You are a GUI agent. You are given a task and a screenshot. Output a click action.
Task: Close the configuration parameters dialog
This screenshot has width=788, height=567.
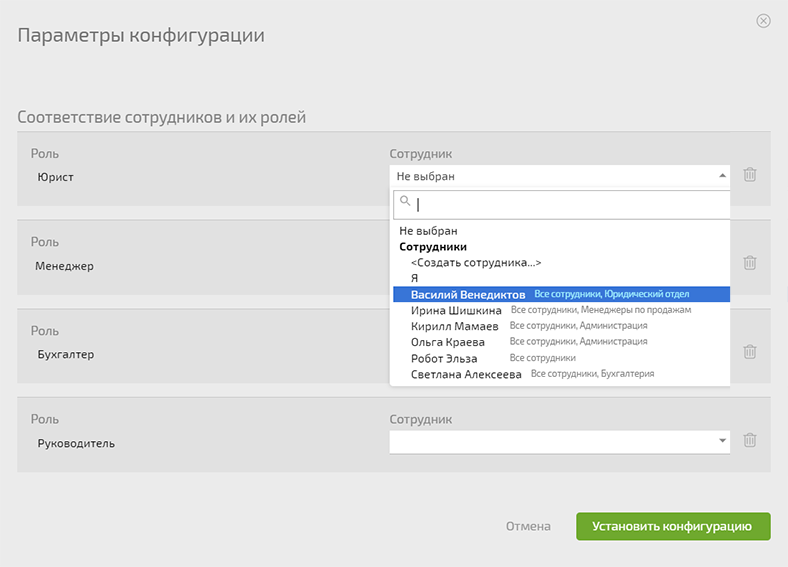763,21
